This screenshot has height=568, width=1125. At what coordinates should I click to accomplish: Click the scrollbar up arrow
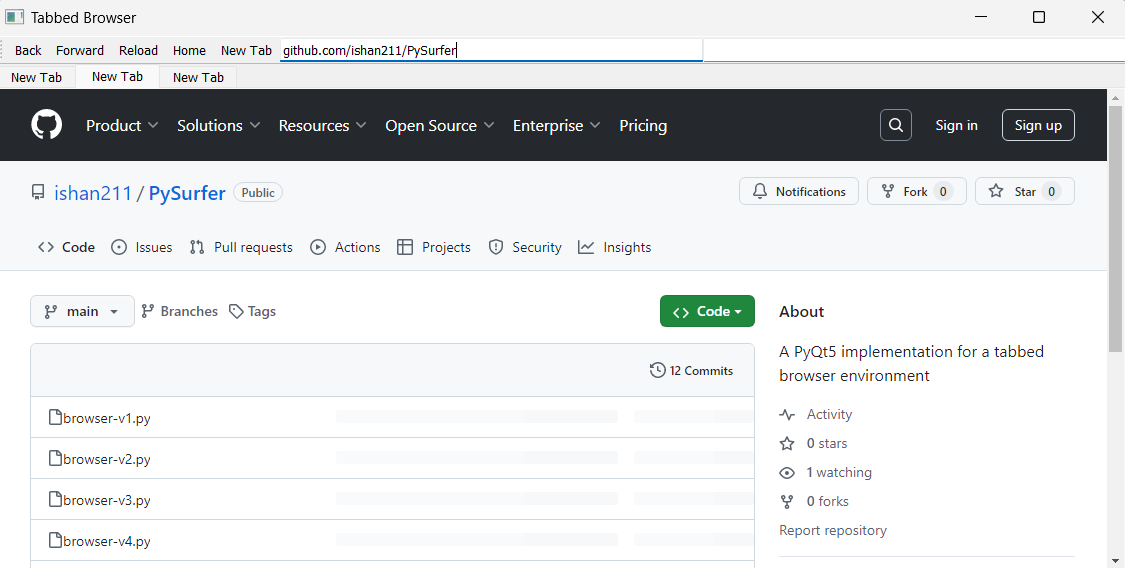click(1115, 97)
